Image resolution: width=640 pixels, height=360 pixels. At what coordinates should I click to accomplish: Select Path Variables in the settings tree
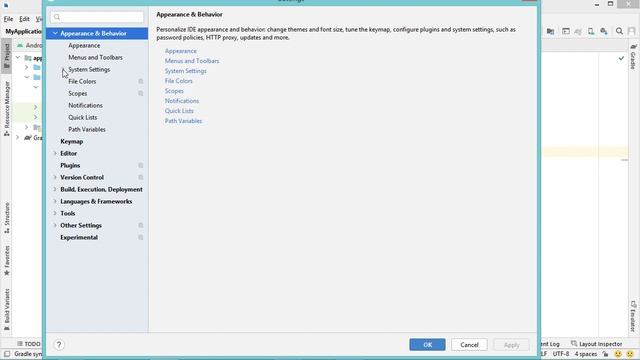(x=87, y=129)
